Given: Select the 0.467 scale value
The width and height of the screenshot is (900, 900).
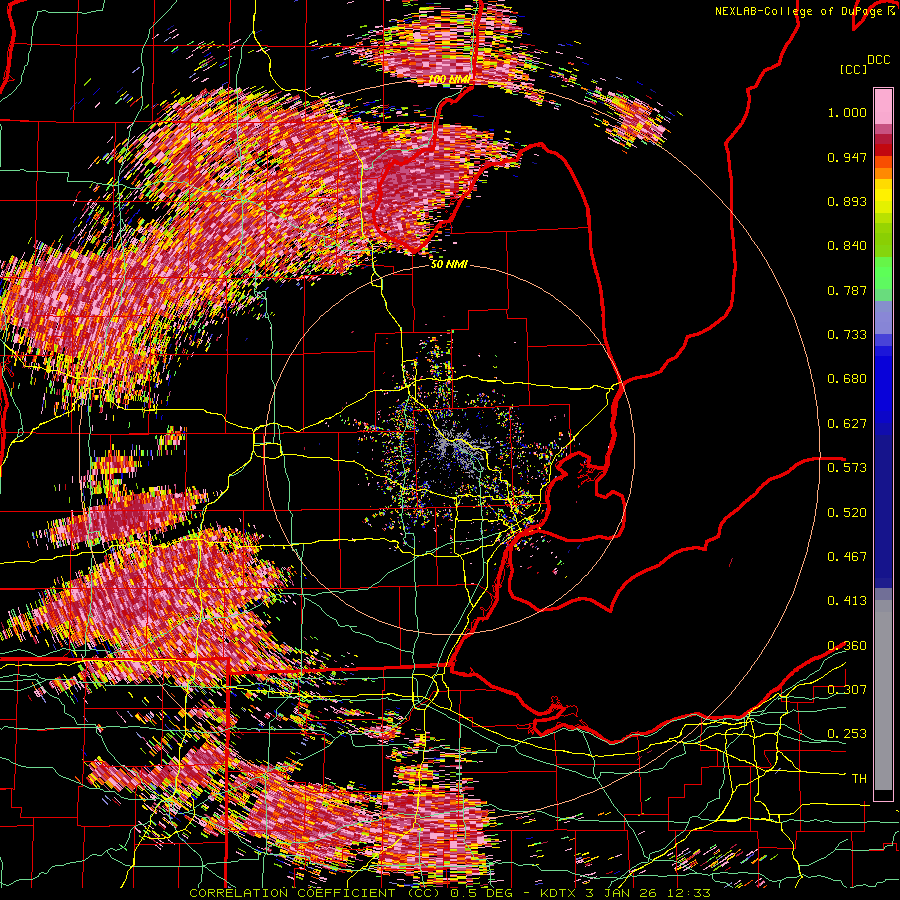Looking at the screenshot, I should coord(847,557).
